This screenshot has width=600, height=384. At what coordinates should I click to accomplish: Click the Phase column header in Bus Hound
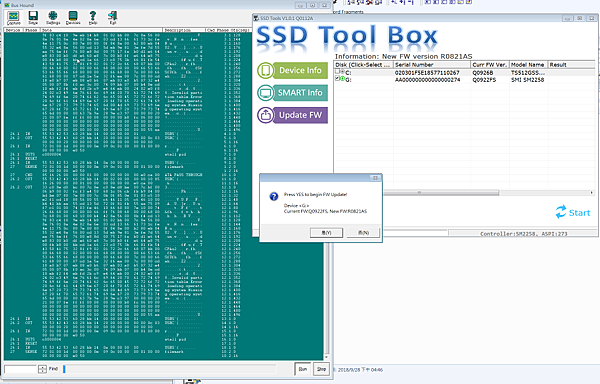32,30
